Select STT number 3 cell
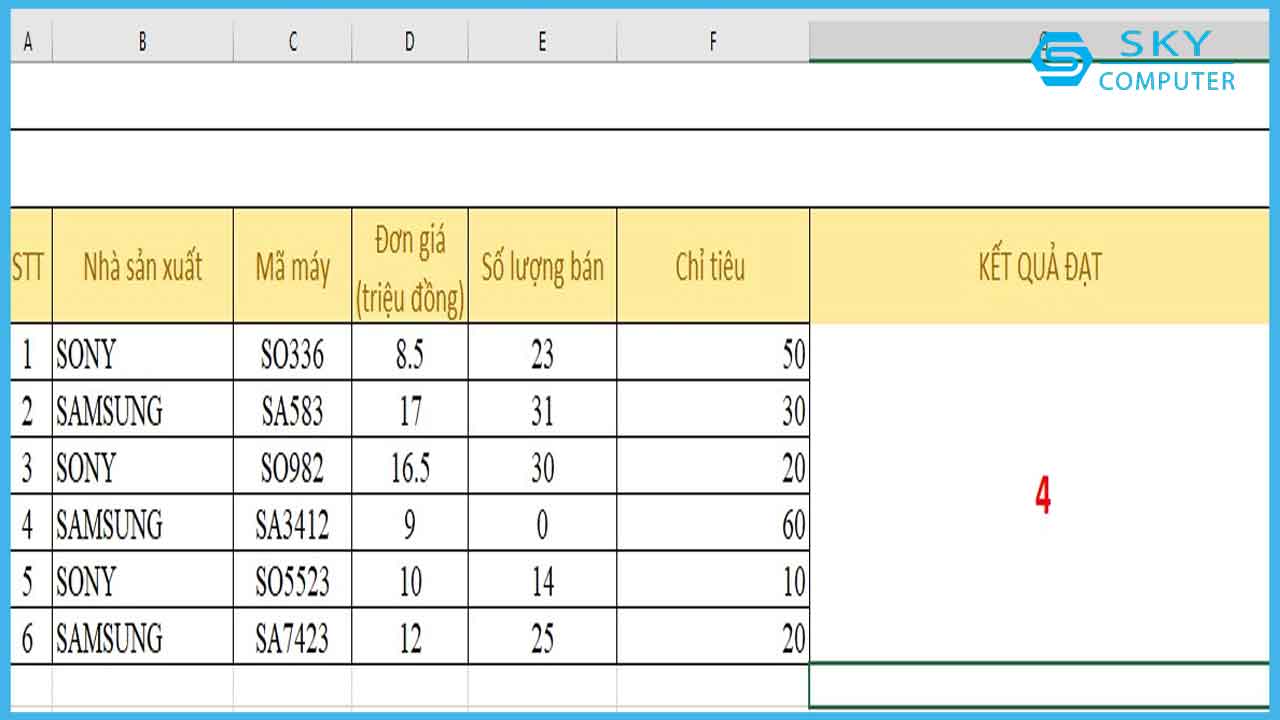Image resolution: width=1280 pixels, height=720 pixels. [x=31, y=466]
